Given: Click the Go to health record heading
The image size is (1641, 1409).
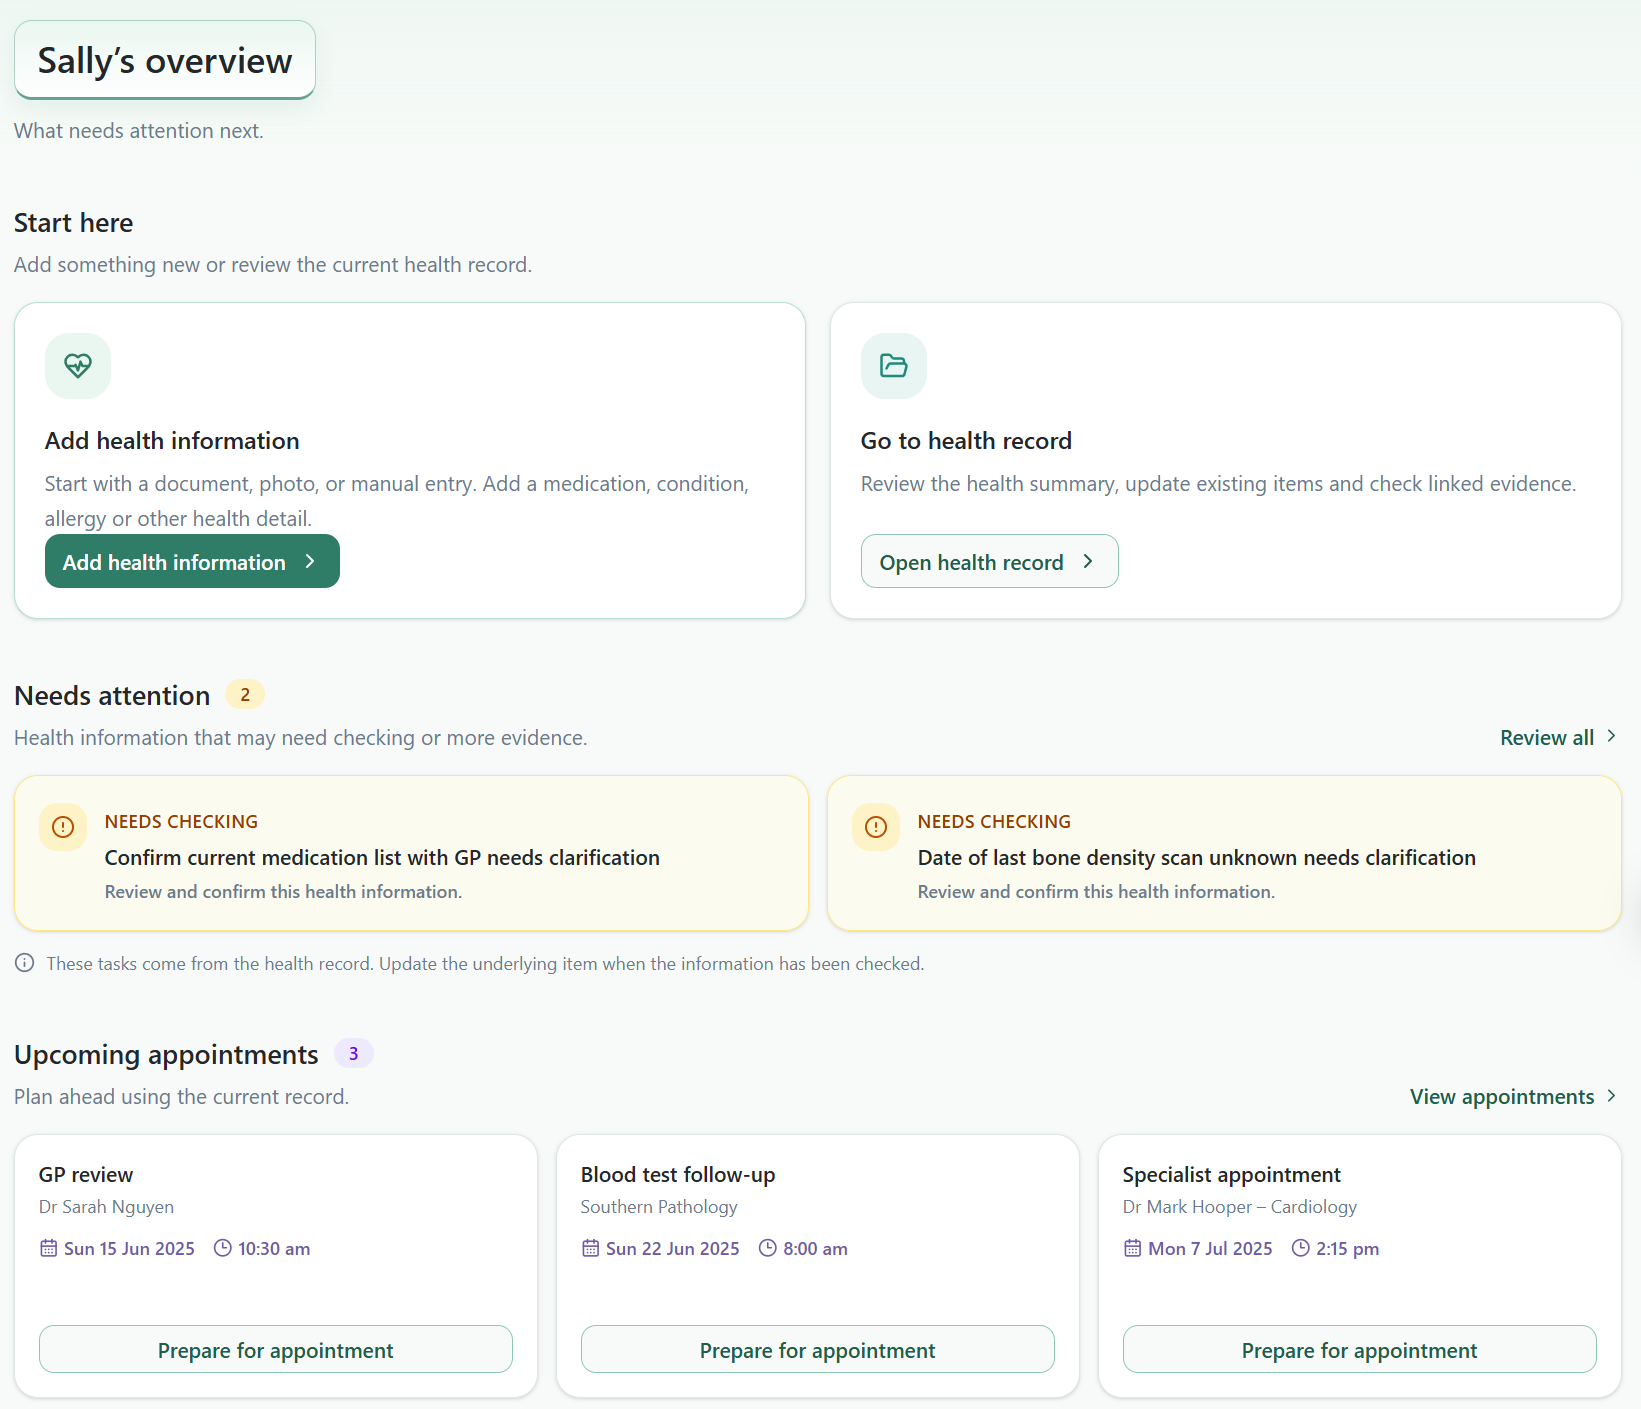Looking at the screenshot, I should (x=966, y=441).
